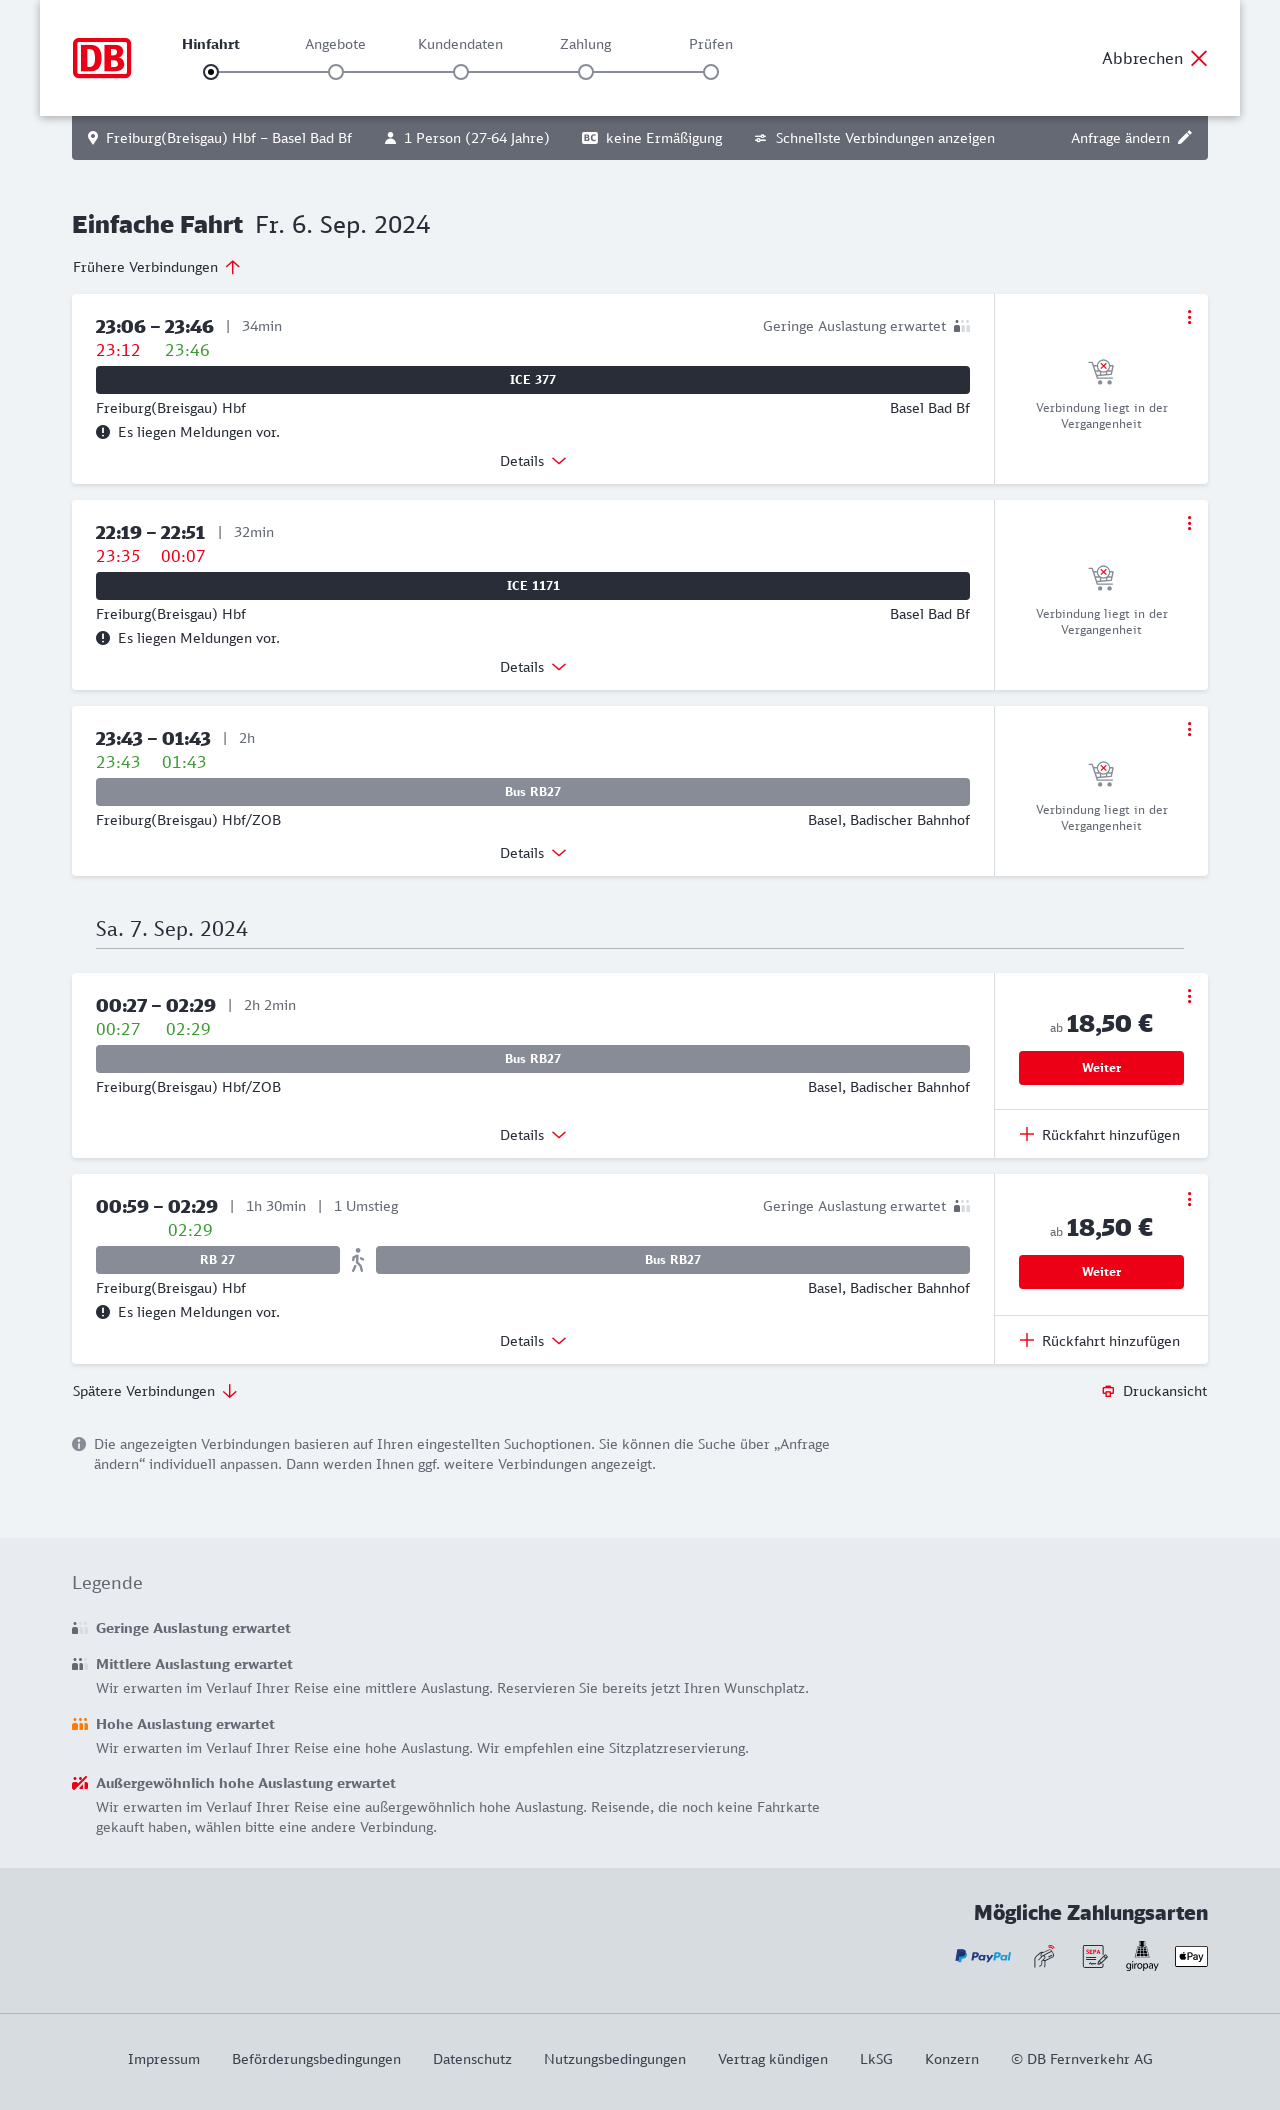This screenshot has width=1280, height=2110.
Task: Select the Kundendaten step circle
Action: click(x=461, y=72)
